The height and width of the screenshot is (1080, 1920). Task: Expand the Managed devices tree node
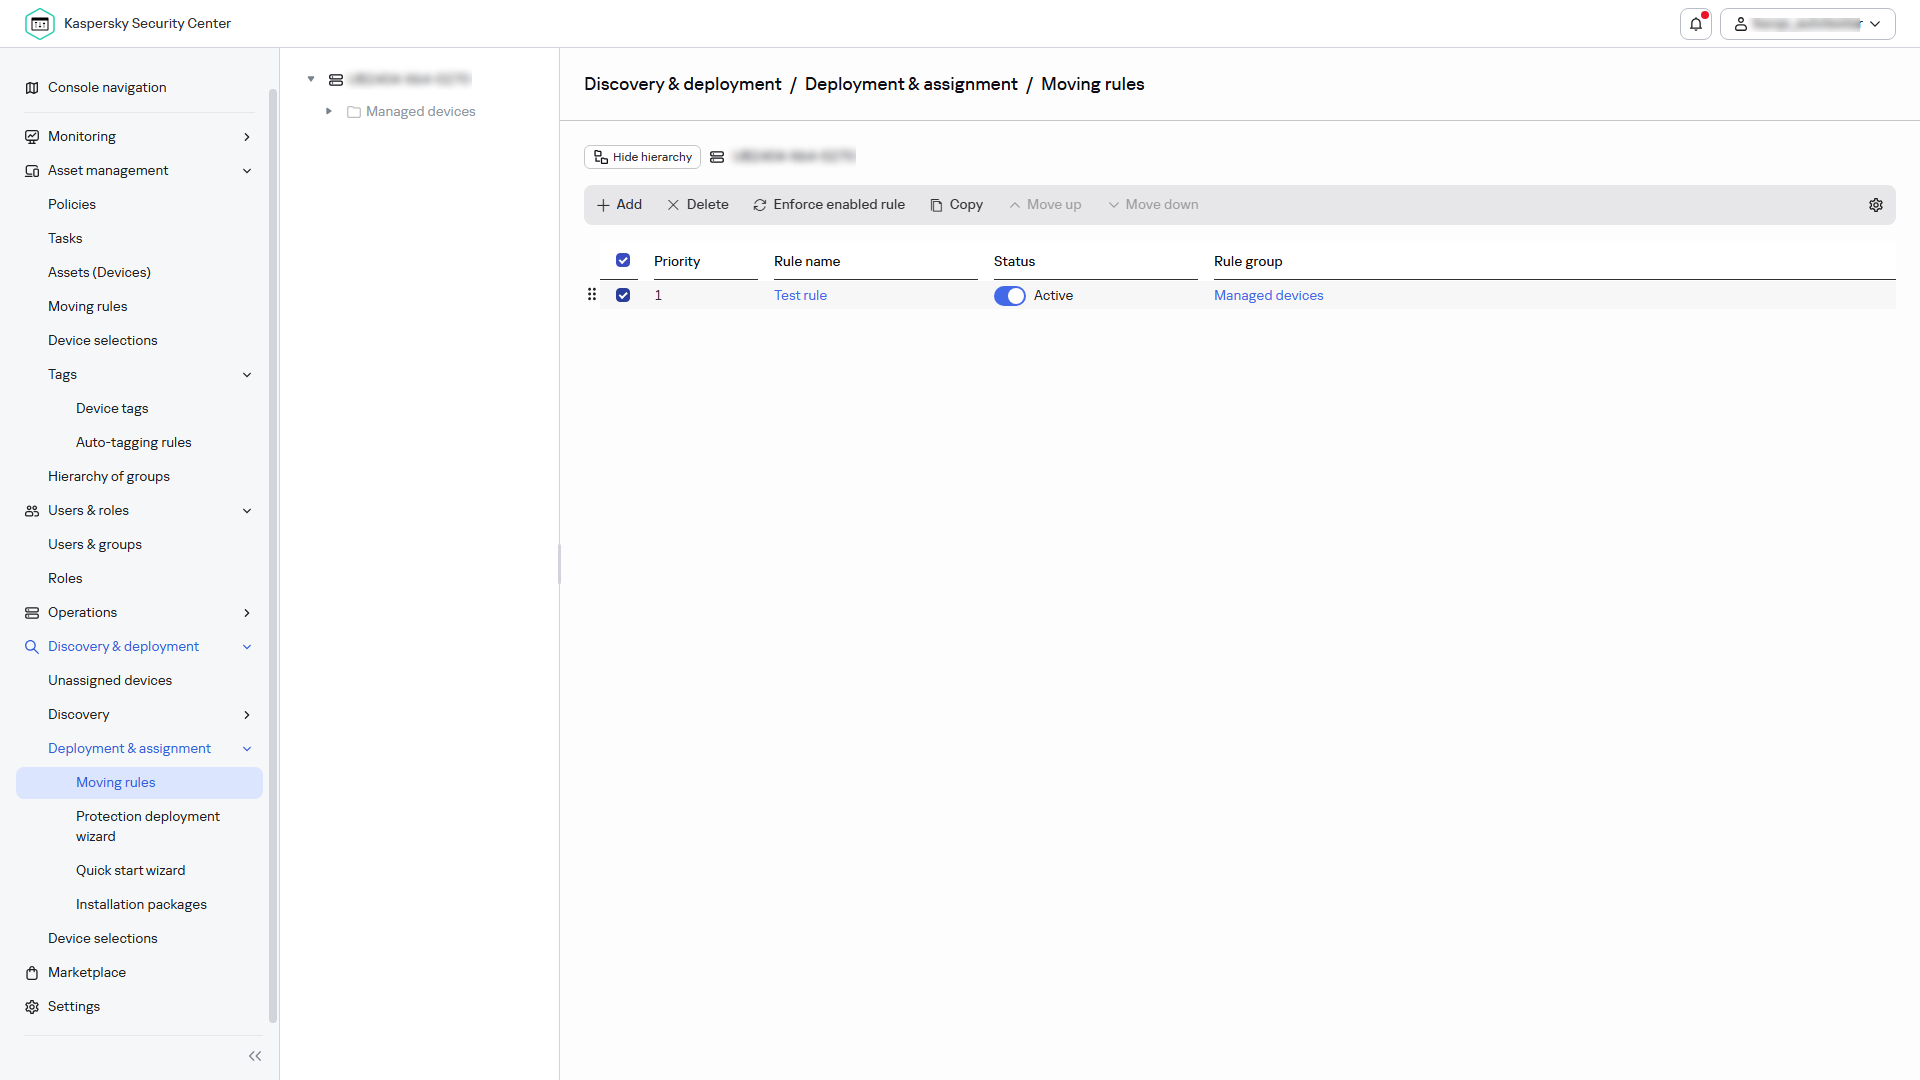click(328, 111)
